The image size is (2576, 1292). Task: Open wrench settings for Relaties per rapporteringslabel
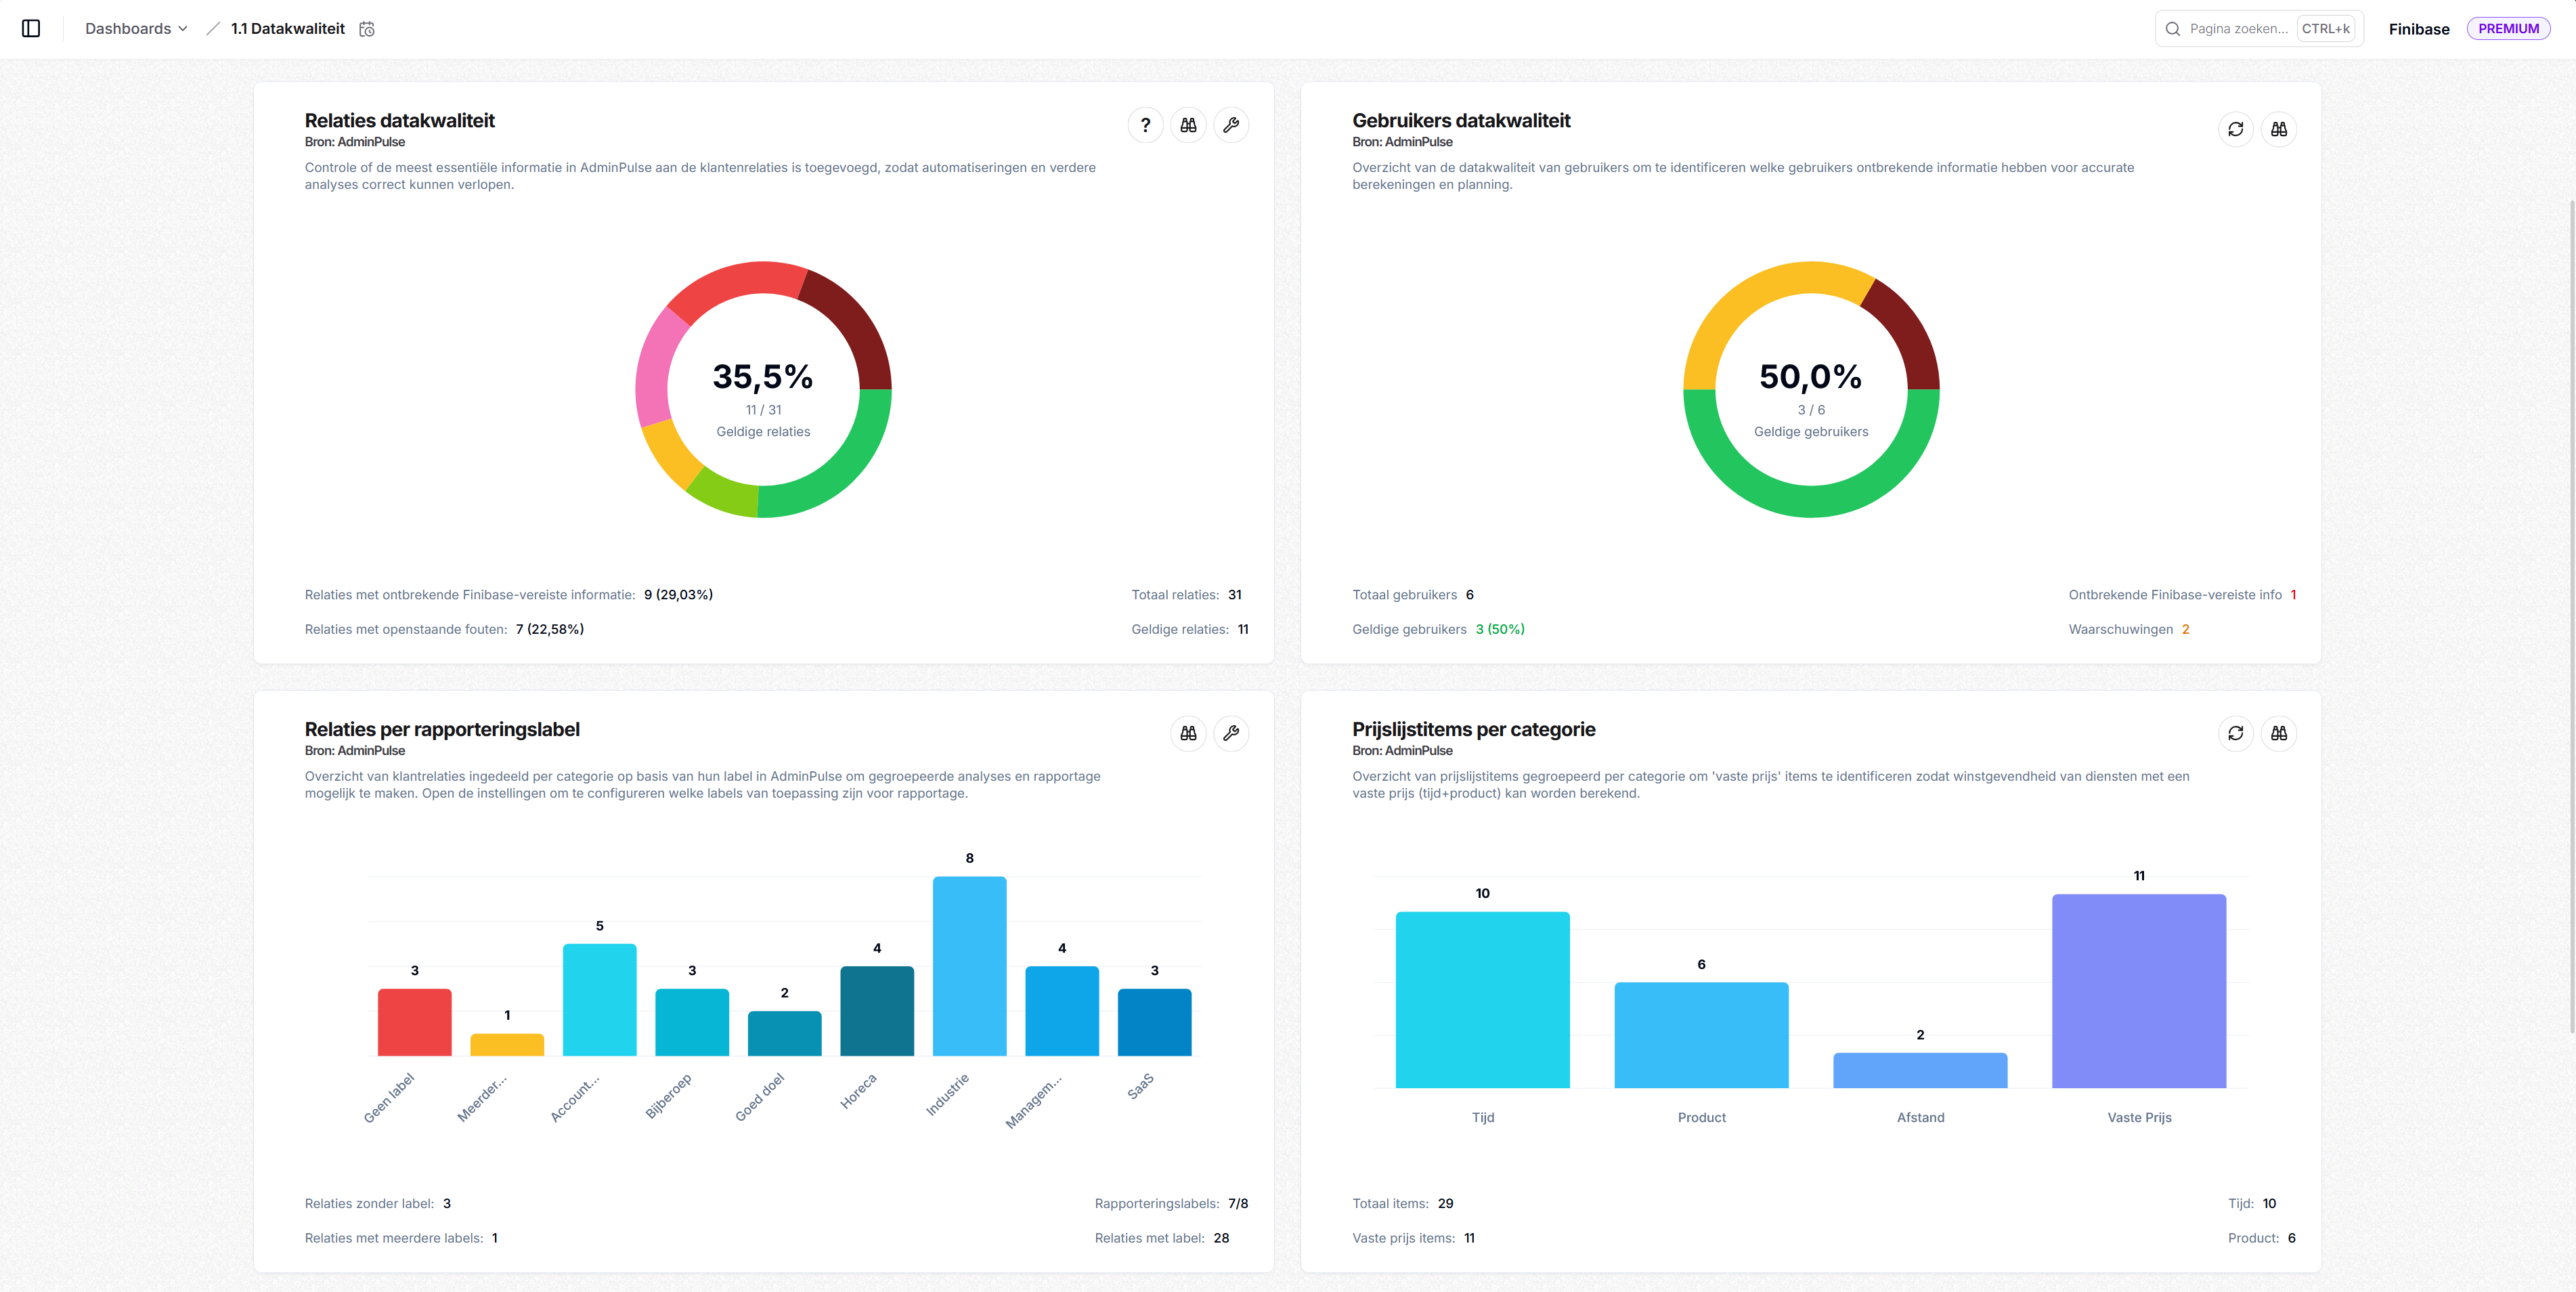(1231, 733)
